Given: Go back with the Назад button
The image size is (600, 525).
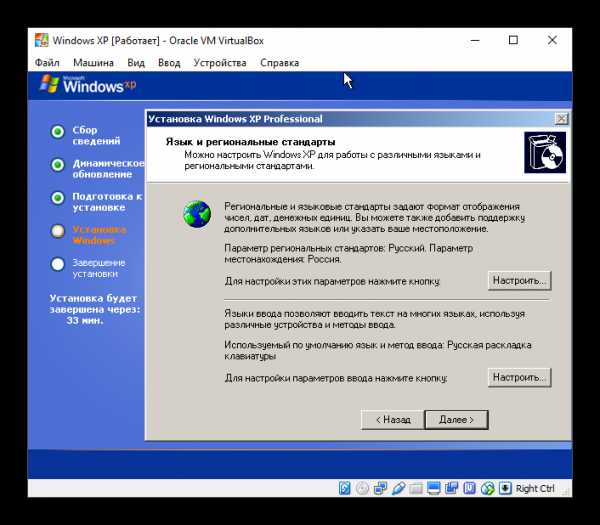Looking at the screenshot, I should click(393, 419).
